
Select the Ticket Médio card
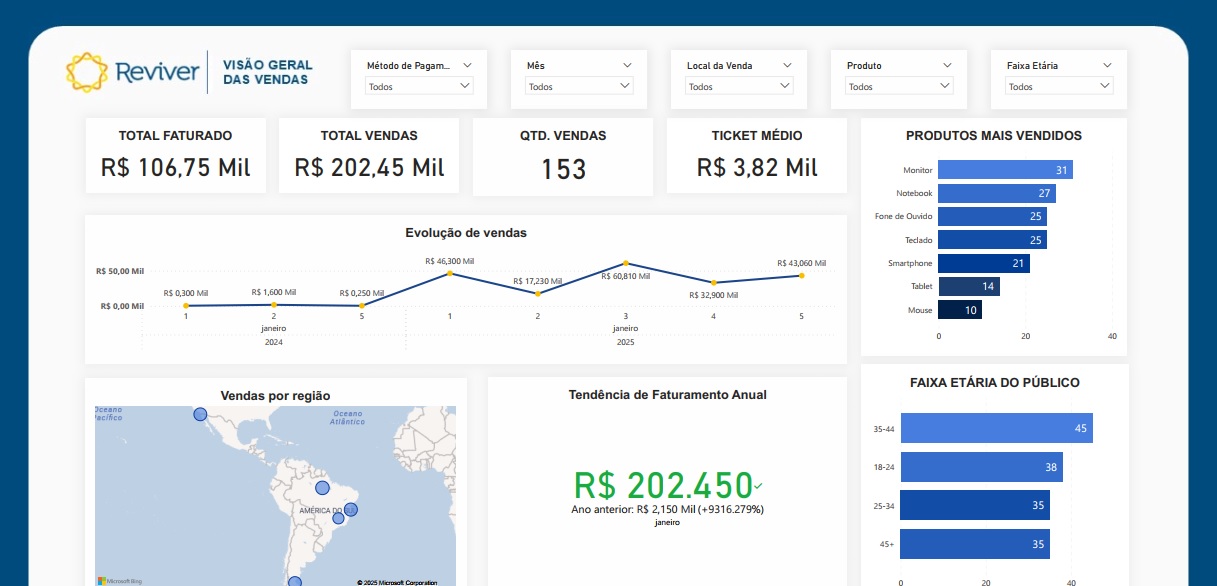[x=757, y=156]
